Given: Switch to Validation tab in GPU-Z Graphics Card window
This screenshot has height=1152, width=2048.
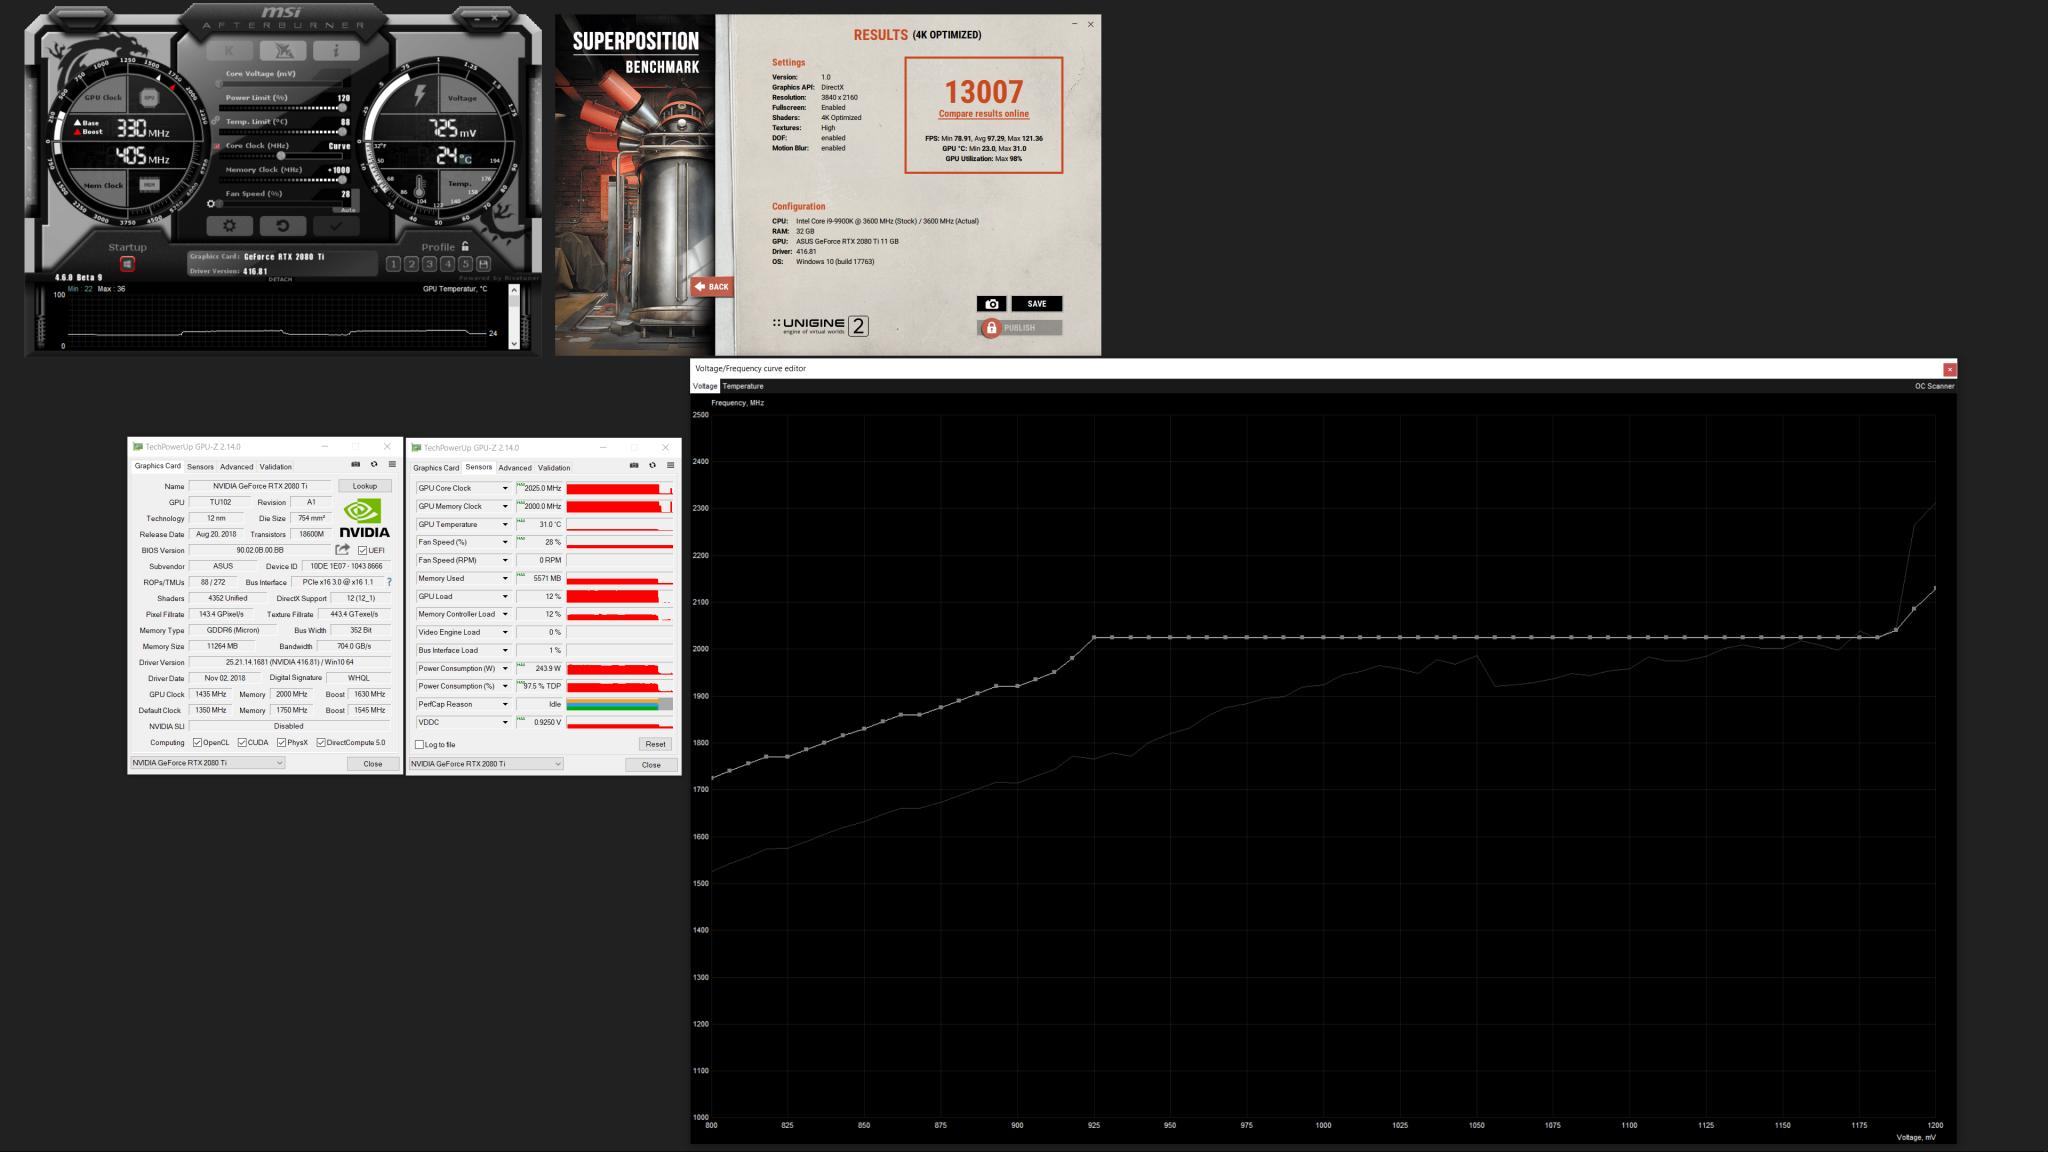Looking at the screenshot, I should point(275,466).
